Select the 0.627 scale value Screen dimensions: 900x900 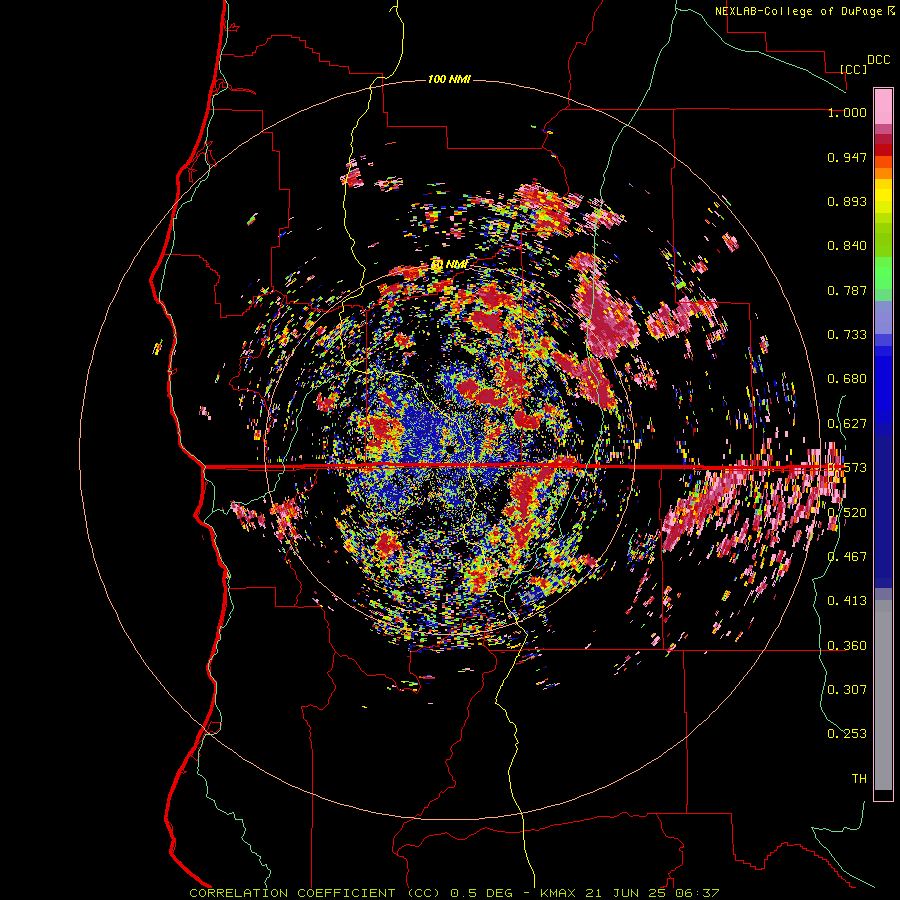click(x=847, y=424)
